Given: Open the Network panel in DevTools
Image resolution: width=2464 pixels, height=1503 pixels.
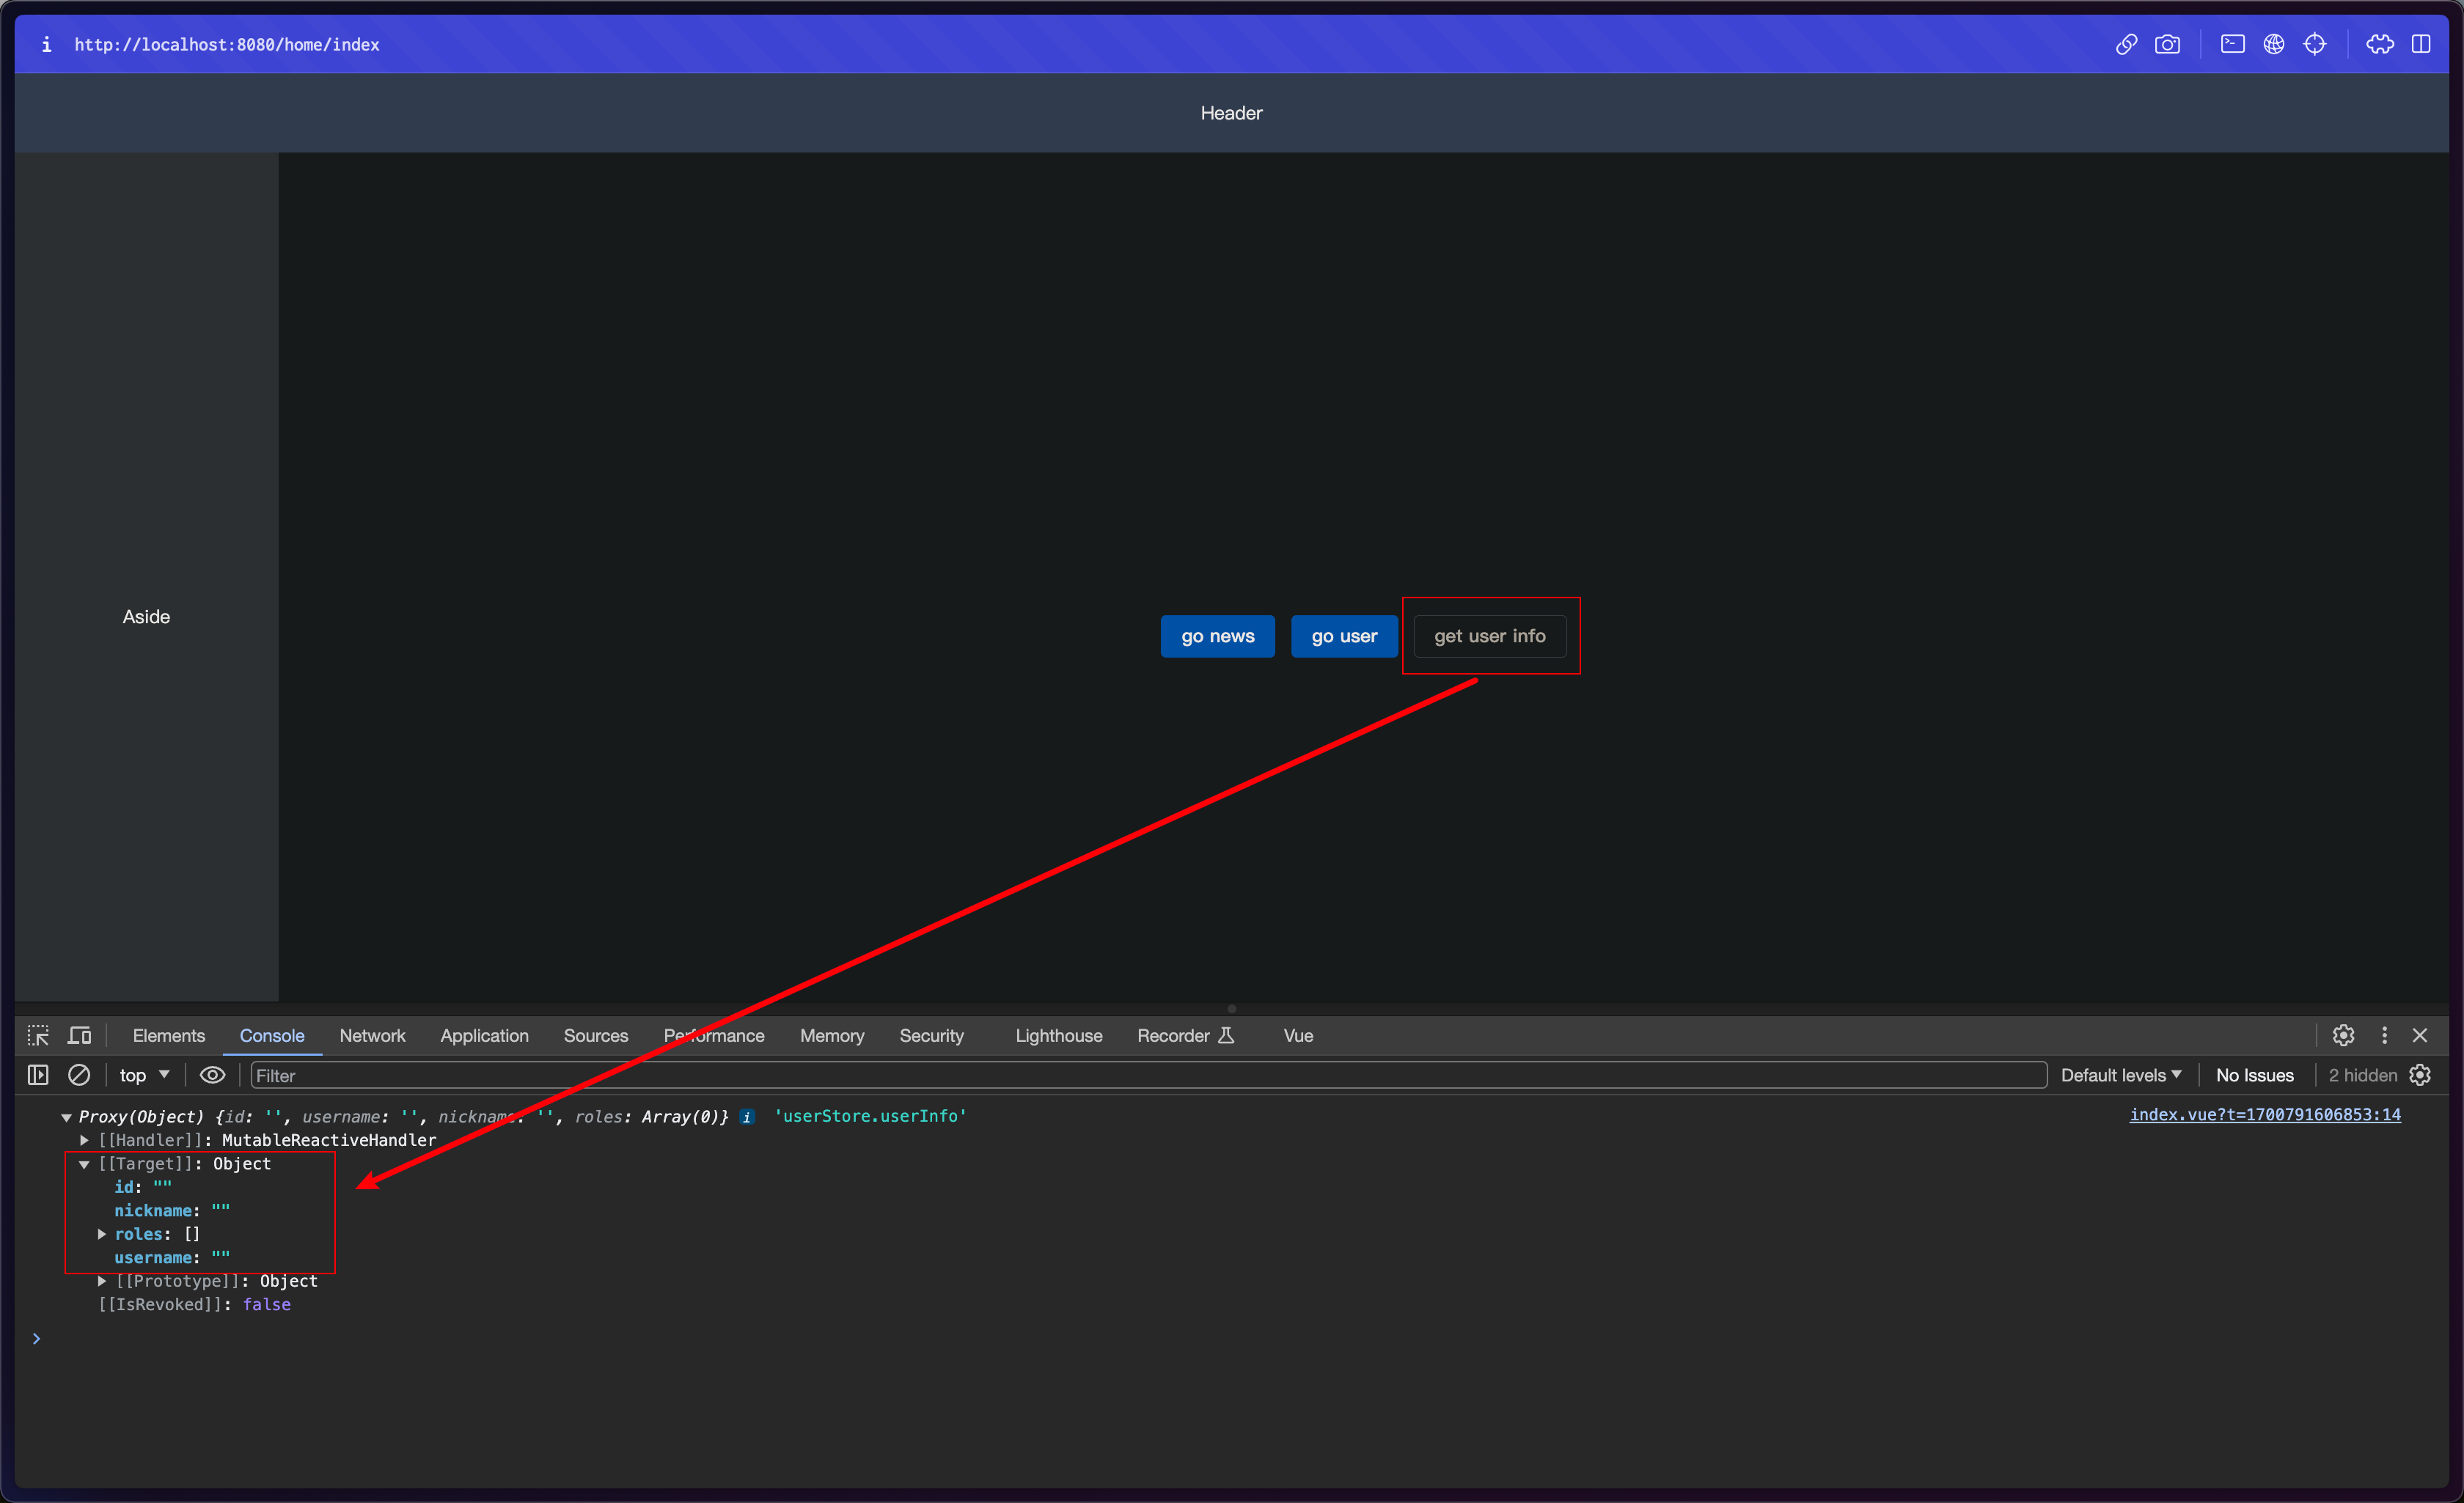Looking at the screenshot, I should [x=371, y=1035].
